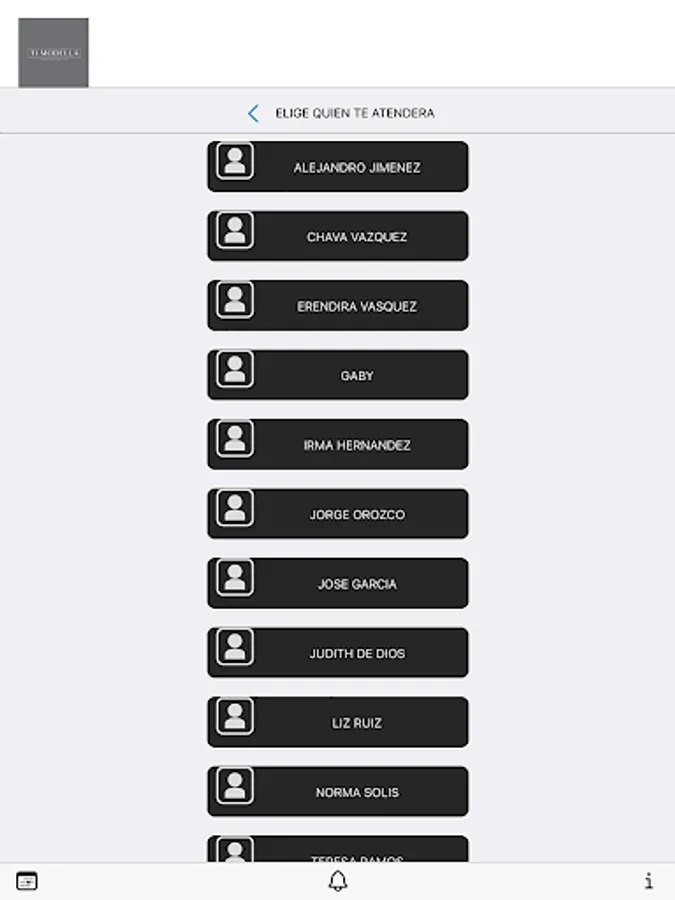Select the Gaby button label
Viewport: 675px width, 900px height.
[356, 375]
